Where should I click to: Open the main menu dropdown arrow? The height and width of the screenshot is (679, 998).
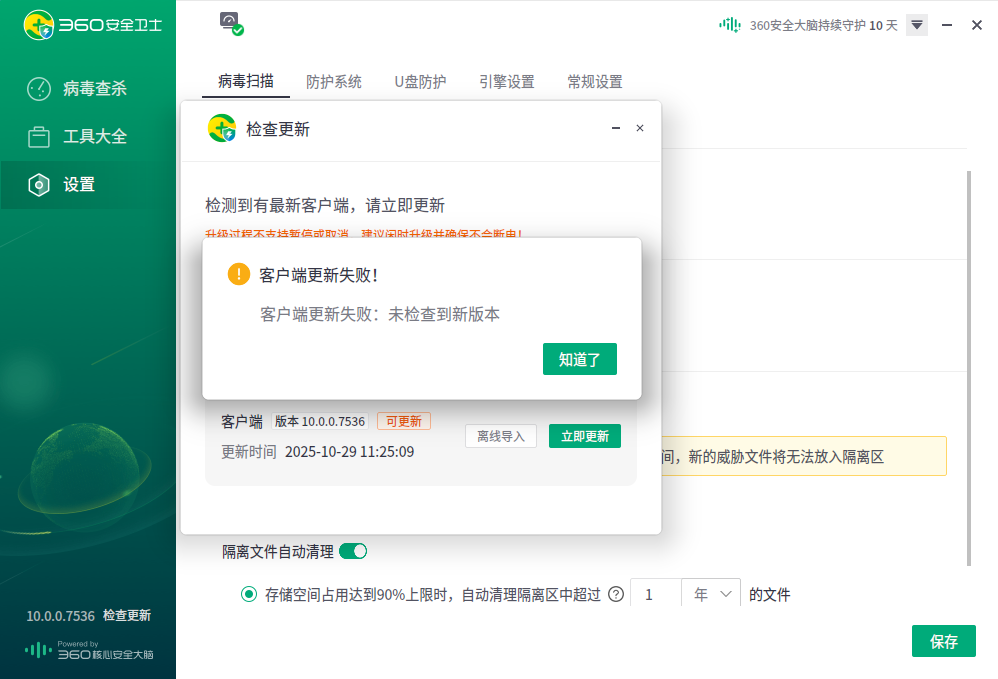917,25
